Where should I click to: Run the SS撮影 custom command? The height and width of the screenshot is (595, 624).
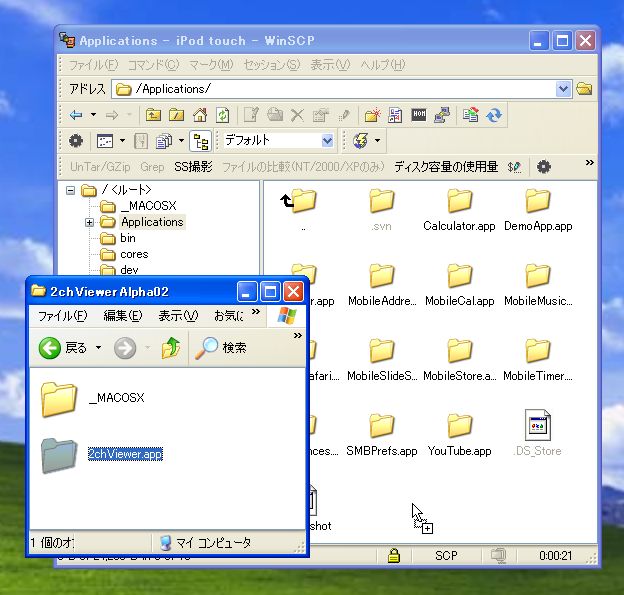click(x=193, y=167)
